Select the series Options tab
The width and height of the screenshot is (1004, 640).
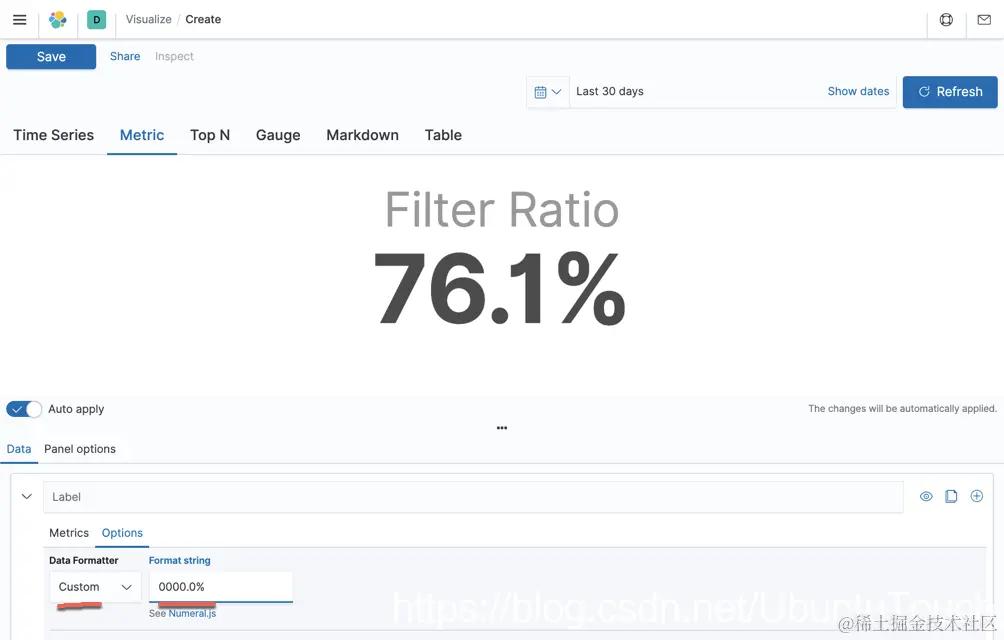[122, 532]
